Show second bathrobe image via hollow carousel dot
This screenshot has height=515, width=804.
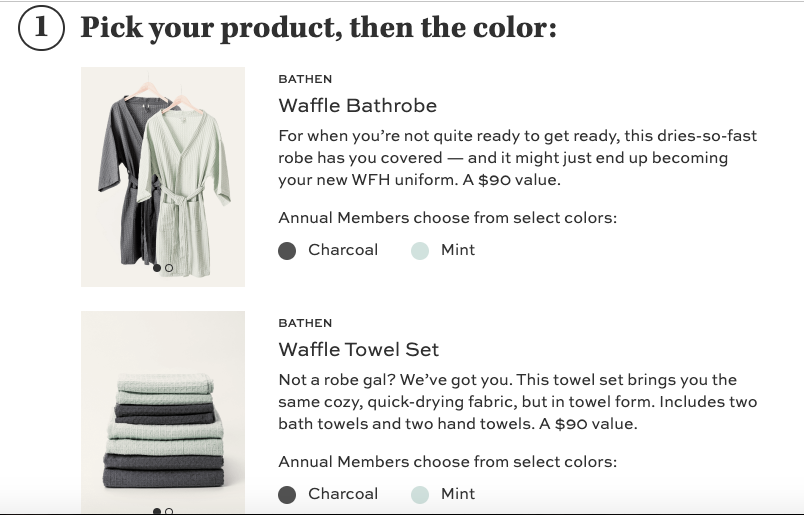[x=169, y=268]
